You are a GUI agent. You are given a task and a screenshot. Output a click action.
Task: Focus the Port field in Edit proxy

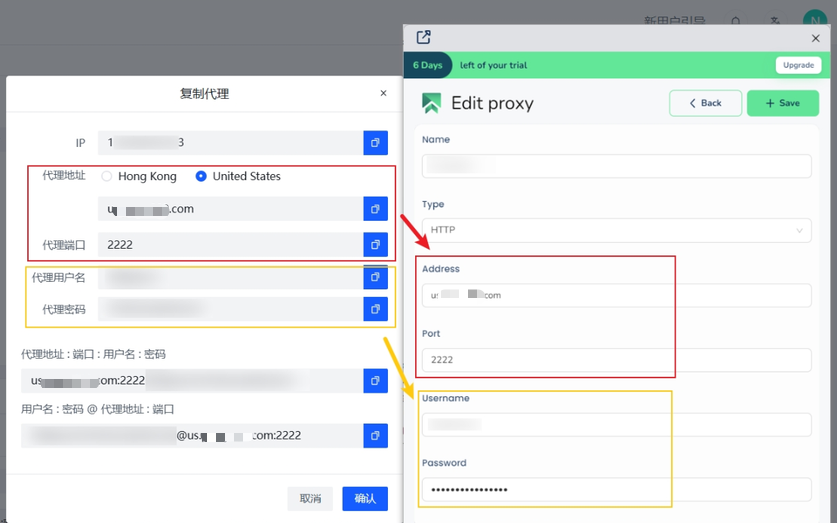[616, 360]
